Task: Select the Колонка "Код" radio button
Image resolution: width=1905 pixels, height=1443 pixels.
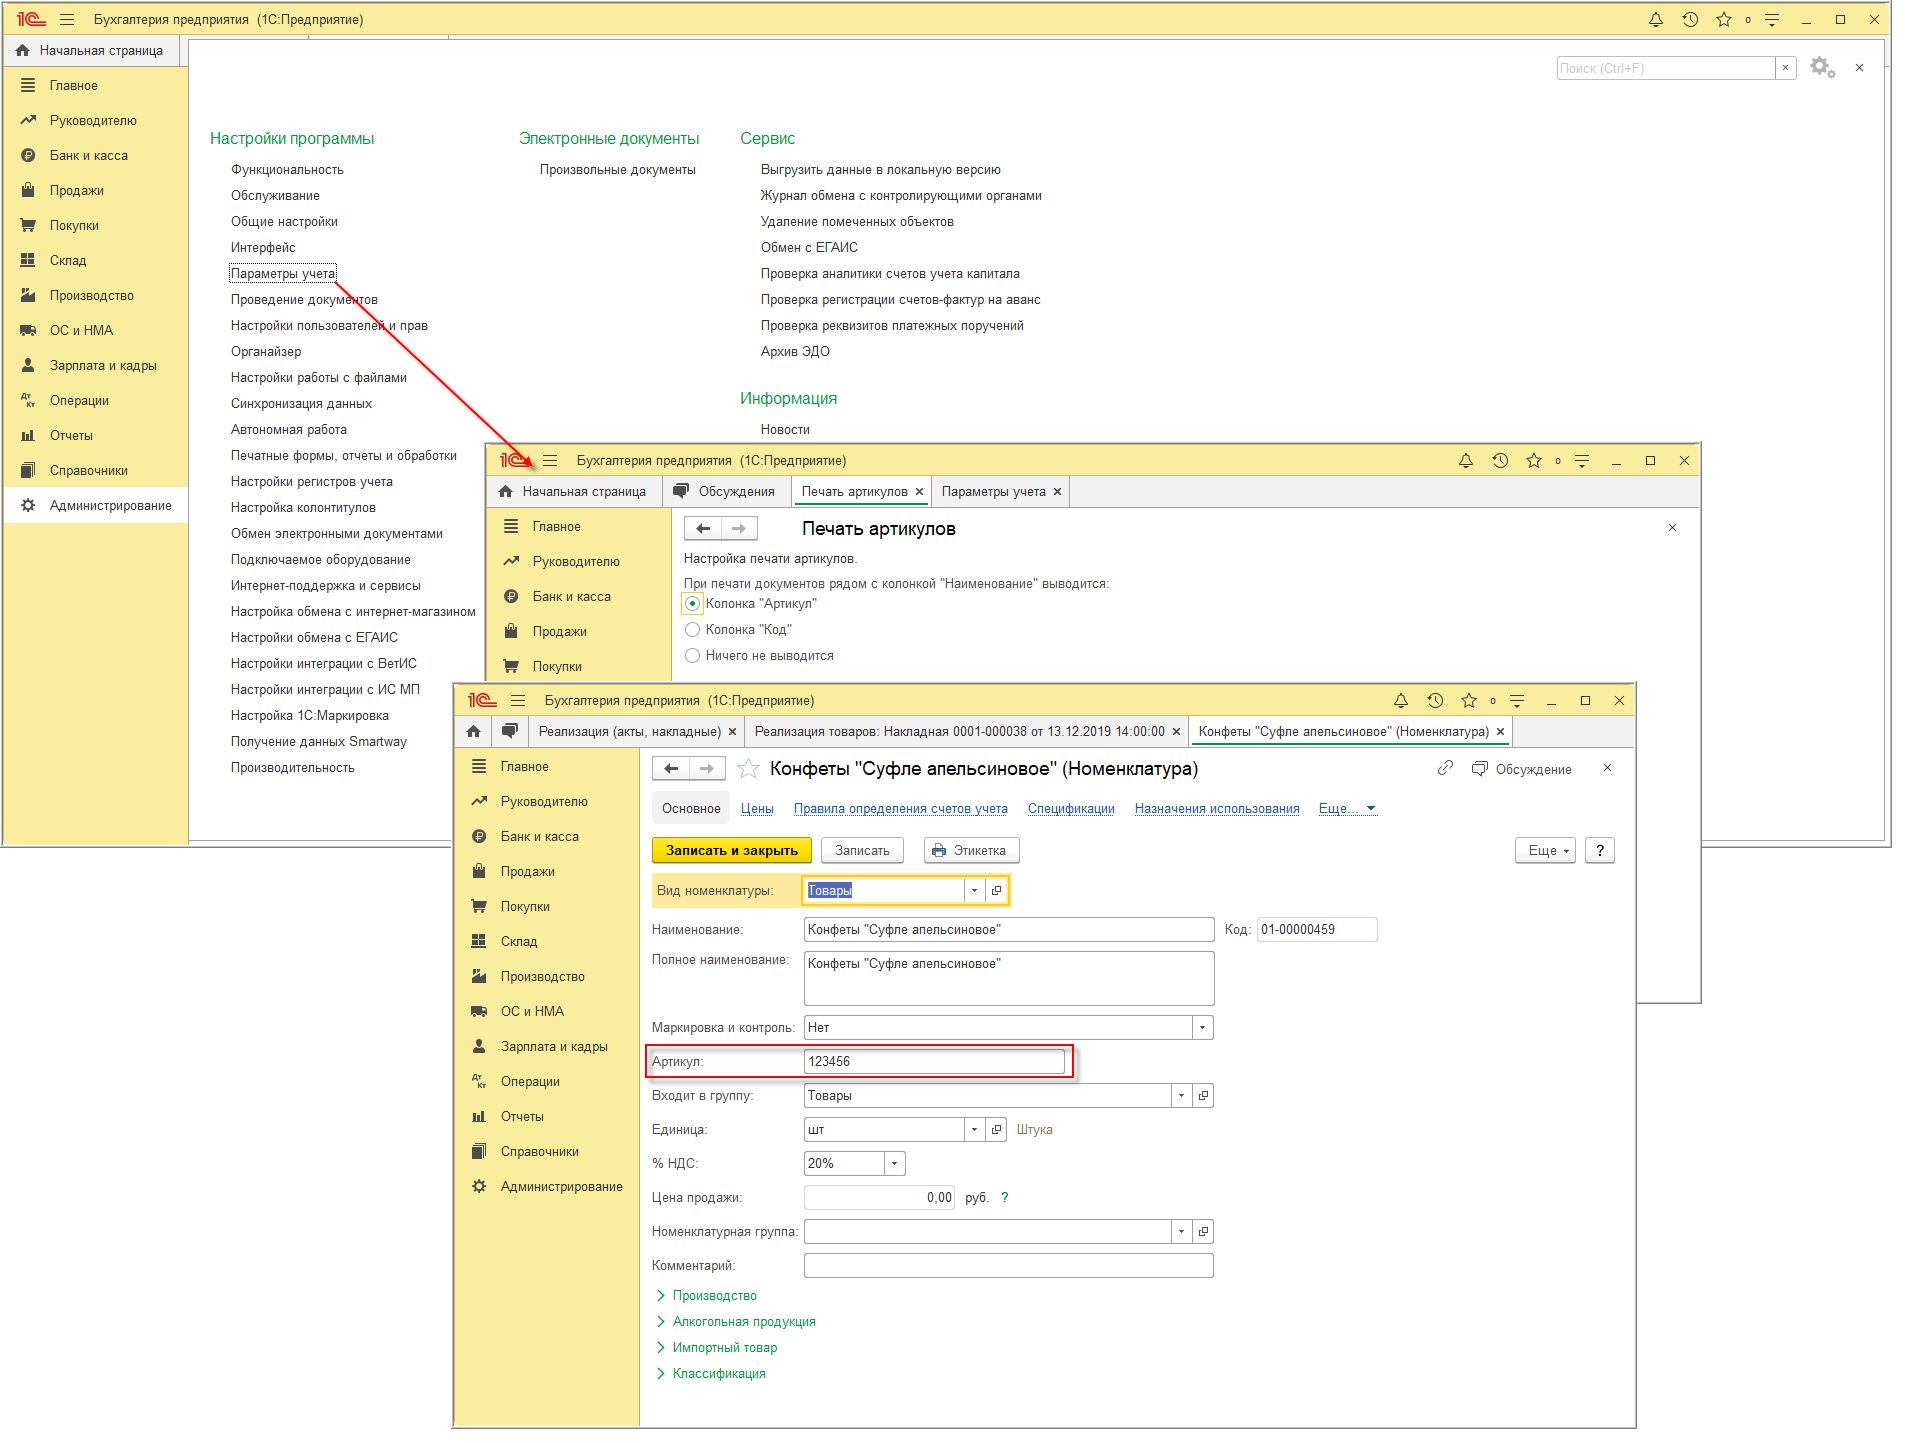Action: (692, 630)
